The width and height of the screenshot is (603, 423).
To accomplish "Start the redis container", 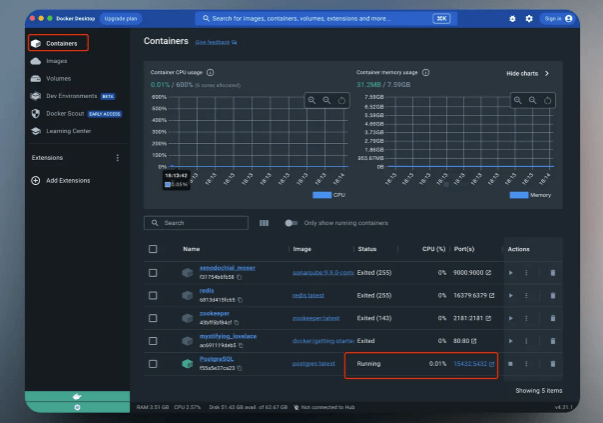I will pos(511,295).
